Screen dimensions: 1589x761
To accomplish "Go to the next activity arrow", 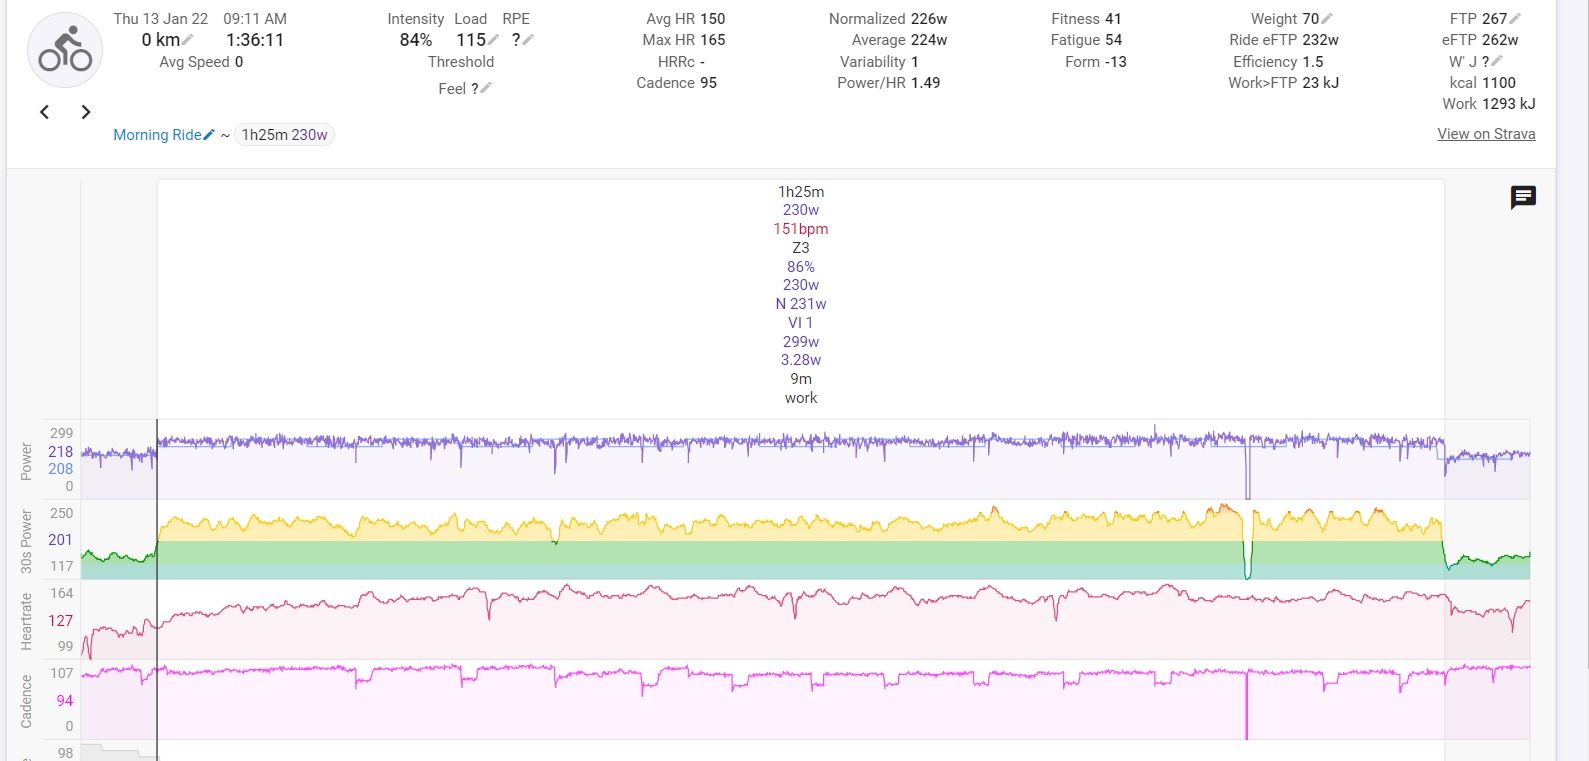I will [86, 112].
